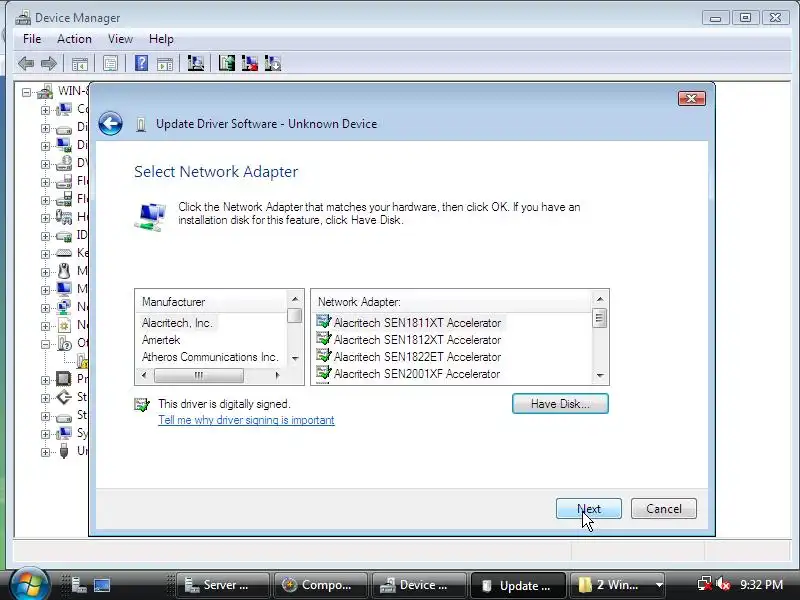Click the blue Help question-mark toolbar icon

141,63
